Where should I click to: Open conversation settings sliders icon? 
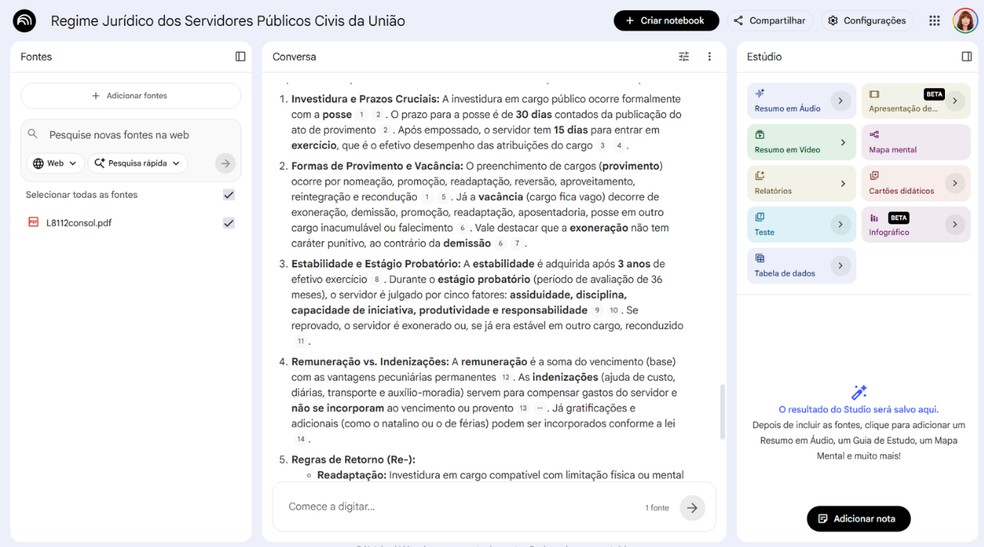684,56
